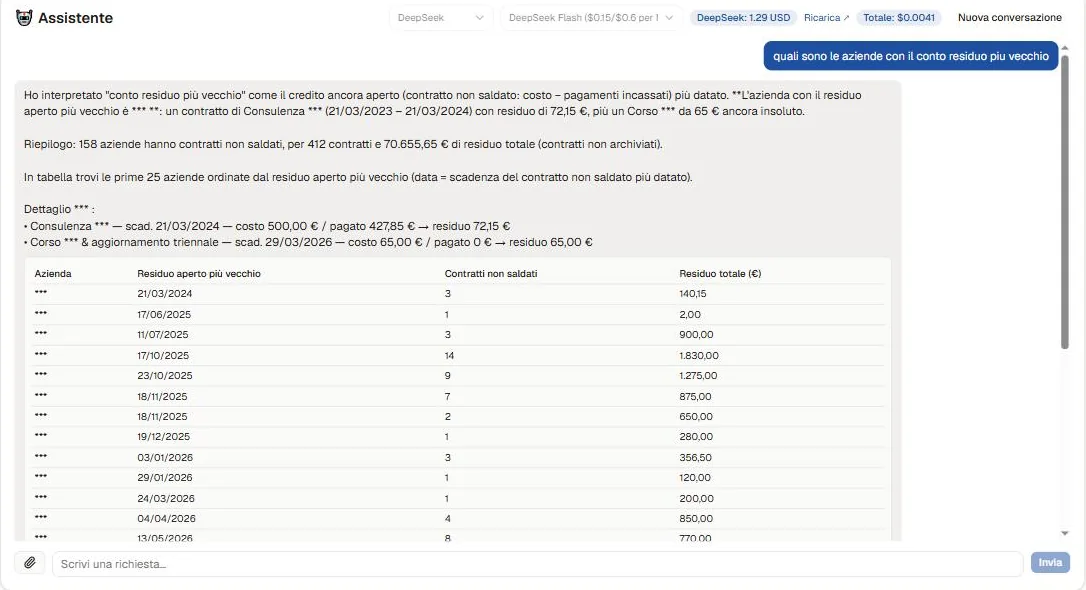Click the "Dettaglio *** :" heading line
Screen dimensions: 1086x590
[59, 209]
